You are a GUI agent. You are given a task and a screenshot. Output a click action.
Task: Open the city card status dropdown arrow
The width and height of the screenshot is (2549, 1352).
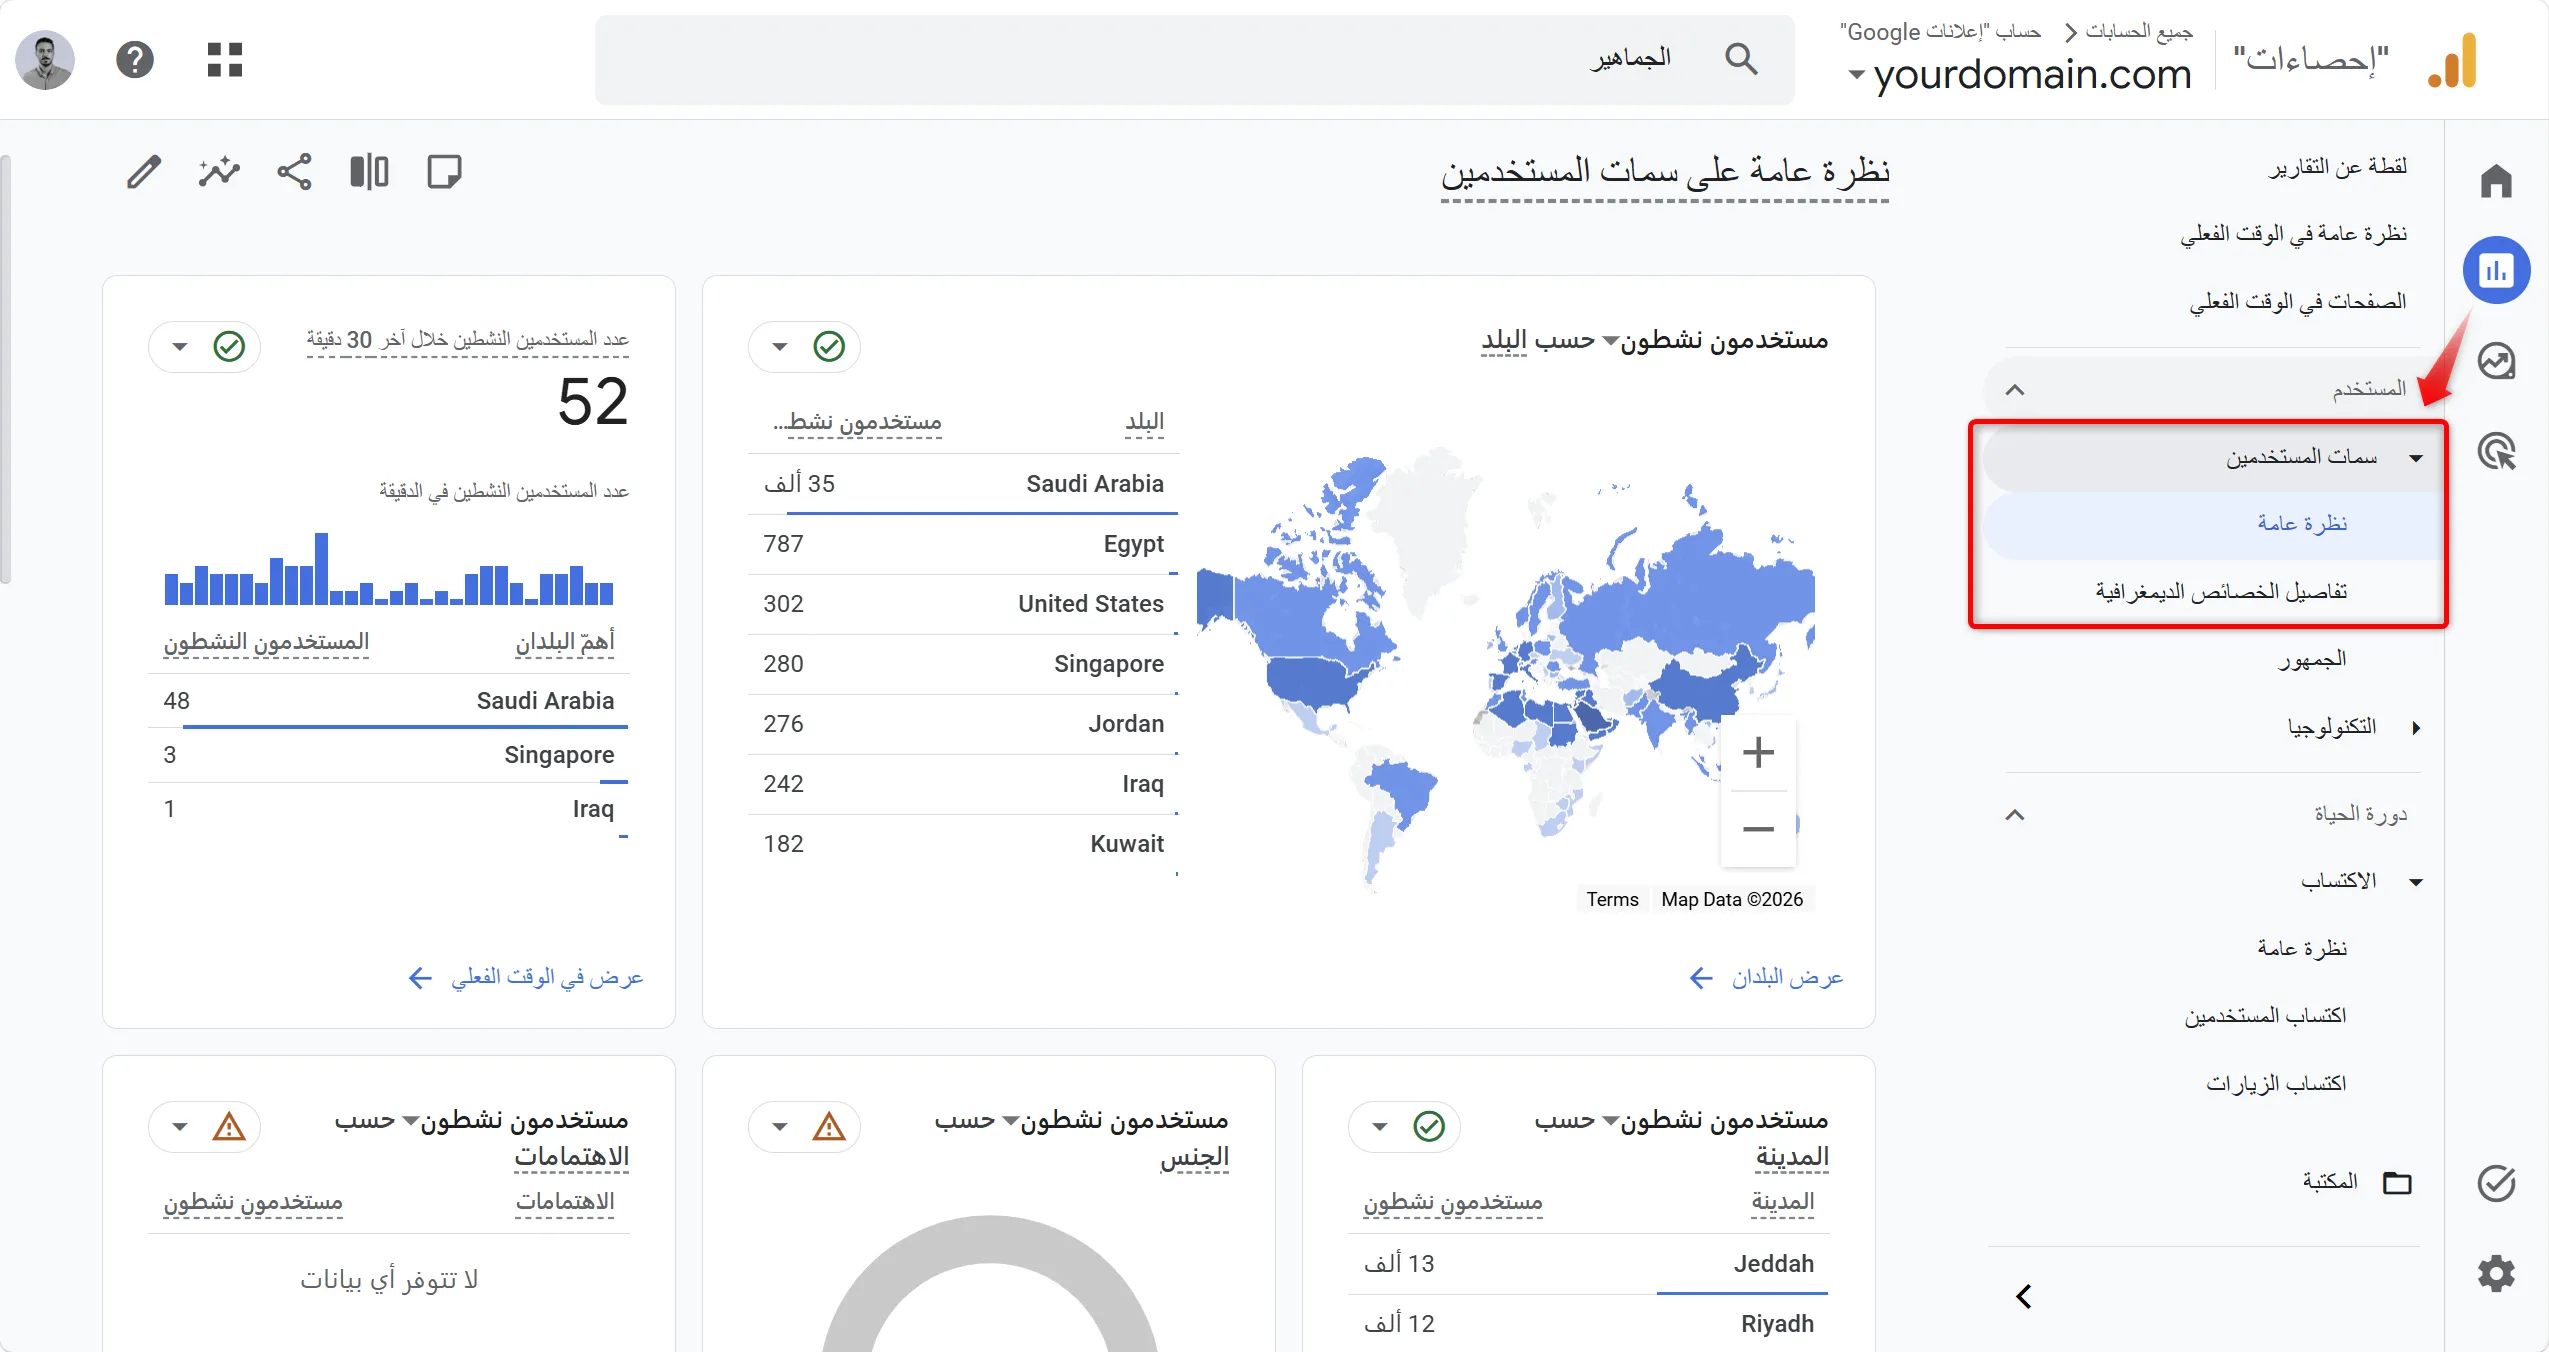pyautogui.click(x=1380, y=1127)
